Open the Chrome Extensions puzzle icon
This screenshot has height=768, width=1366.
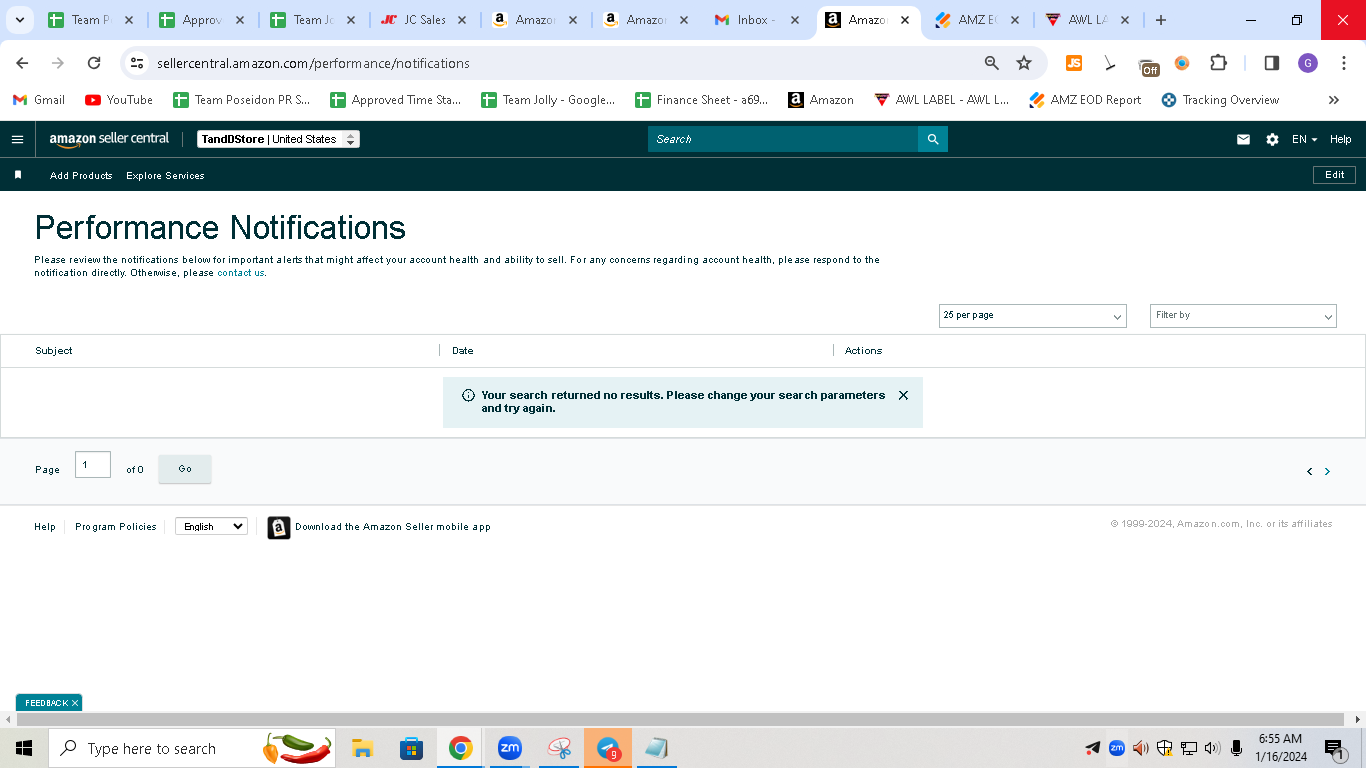1218,63
